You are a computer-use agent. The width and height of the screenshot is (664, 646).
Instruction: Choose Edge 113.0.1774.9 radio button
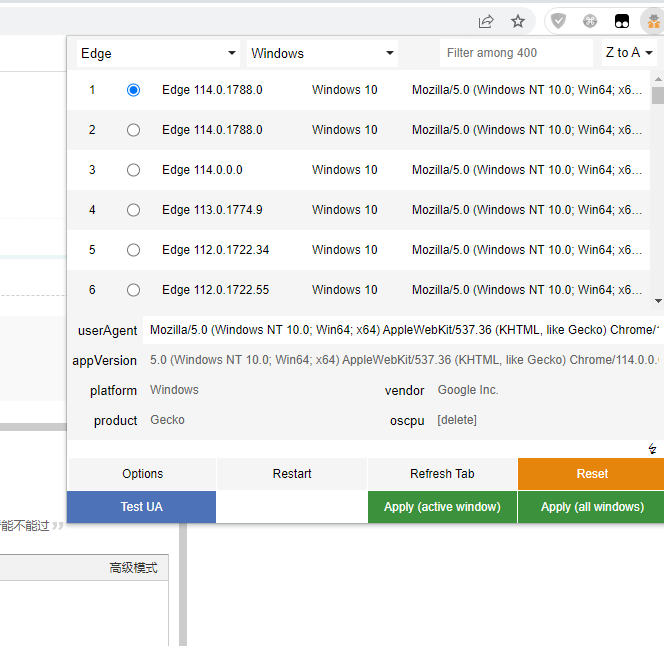133,210
